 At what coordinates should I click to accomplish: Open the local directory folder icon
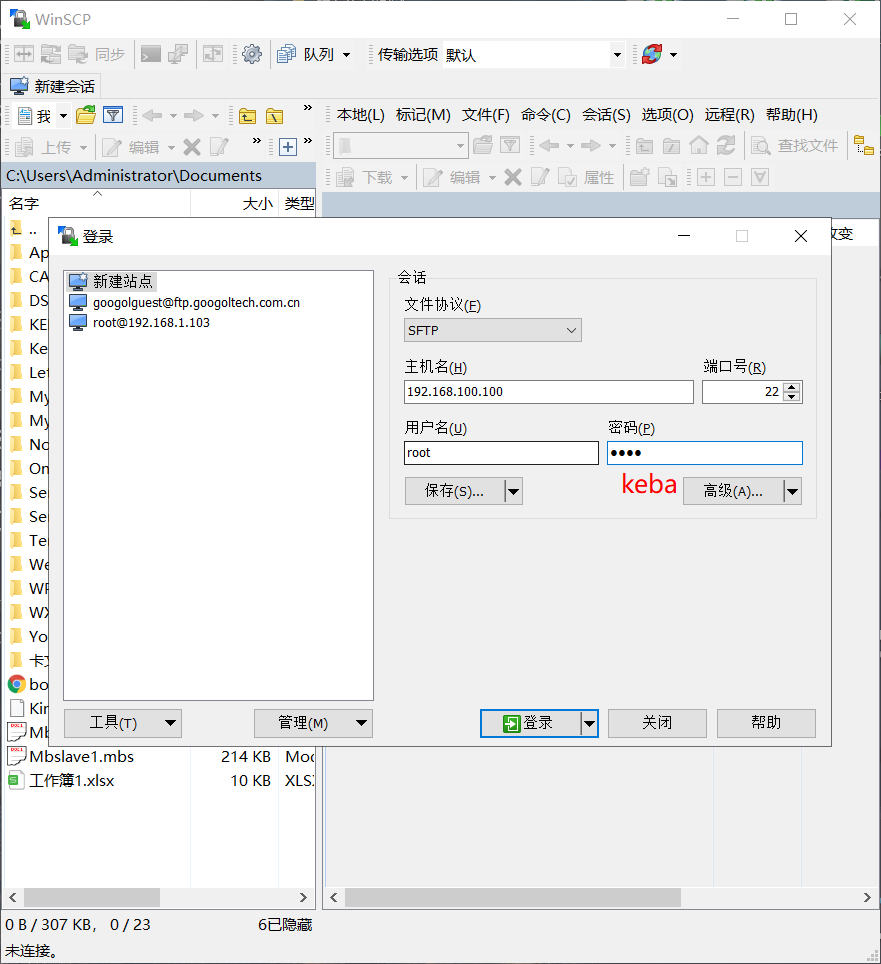[x=86, y=115]
